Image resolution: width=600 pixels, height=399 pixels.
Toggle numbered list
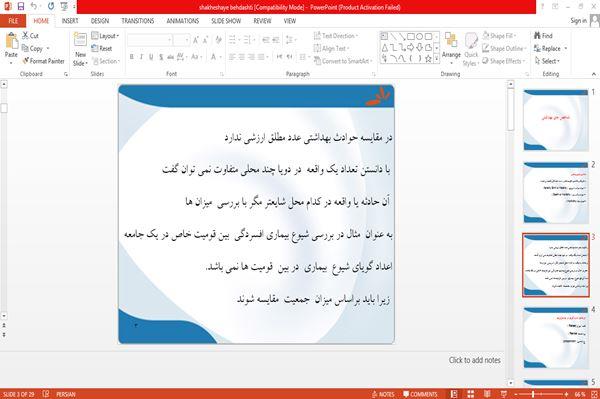[247, 40]
